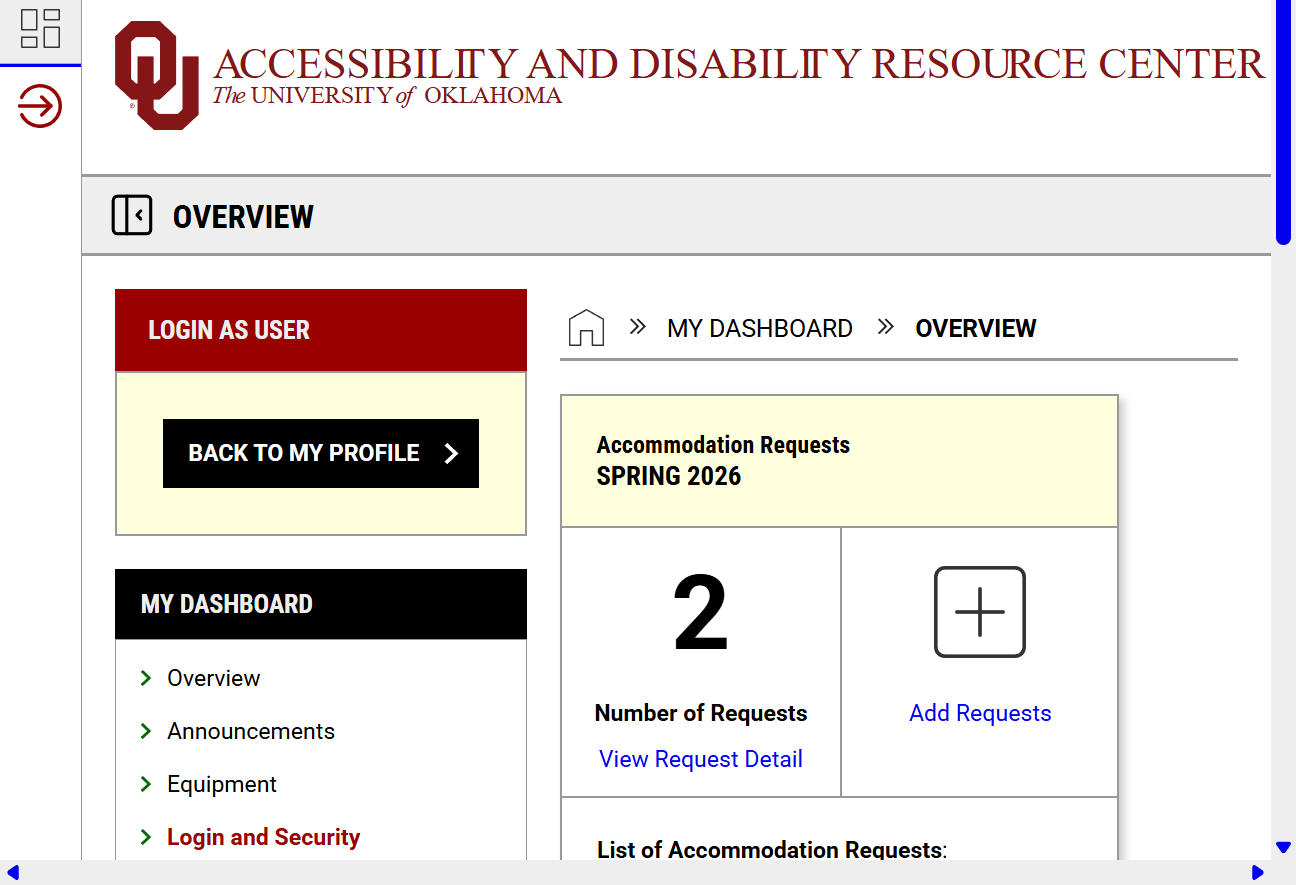Screen dimensions: 1296x885
Task: Click the SPRING 2026 term heading
Action: pos(669,476)
